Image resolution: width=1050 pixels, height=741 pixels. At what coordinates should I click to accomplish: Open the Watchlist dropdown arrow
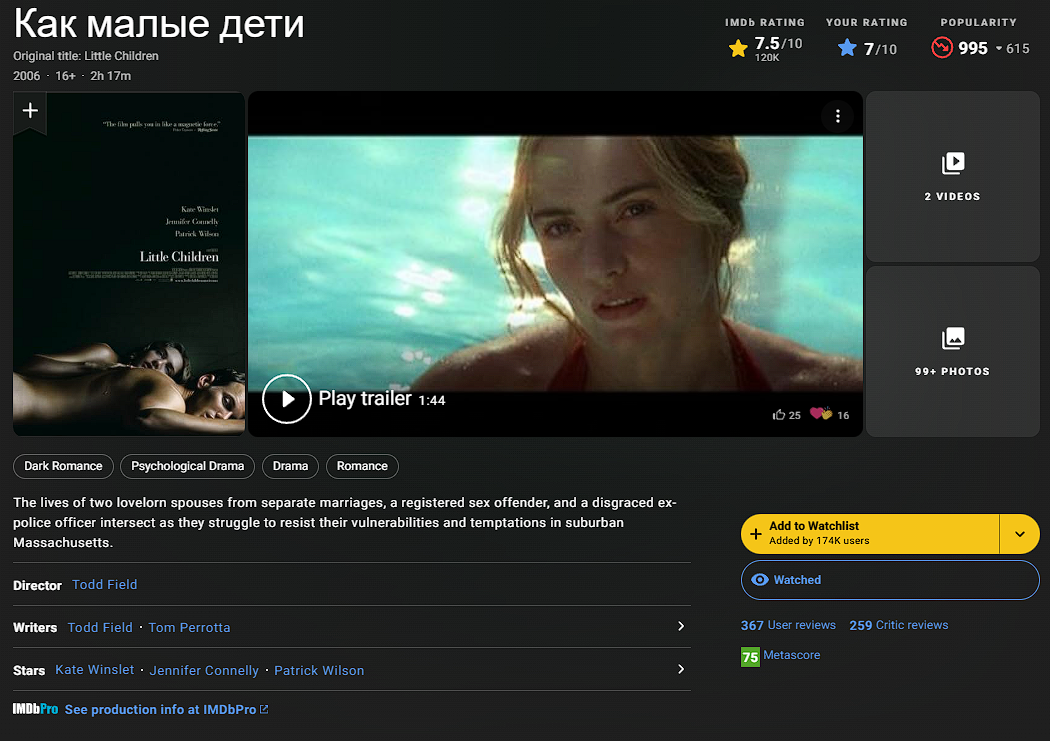click(x=1019, y=534)
